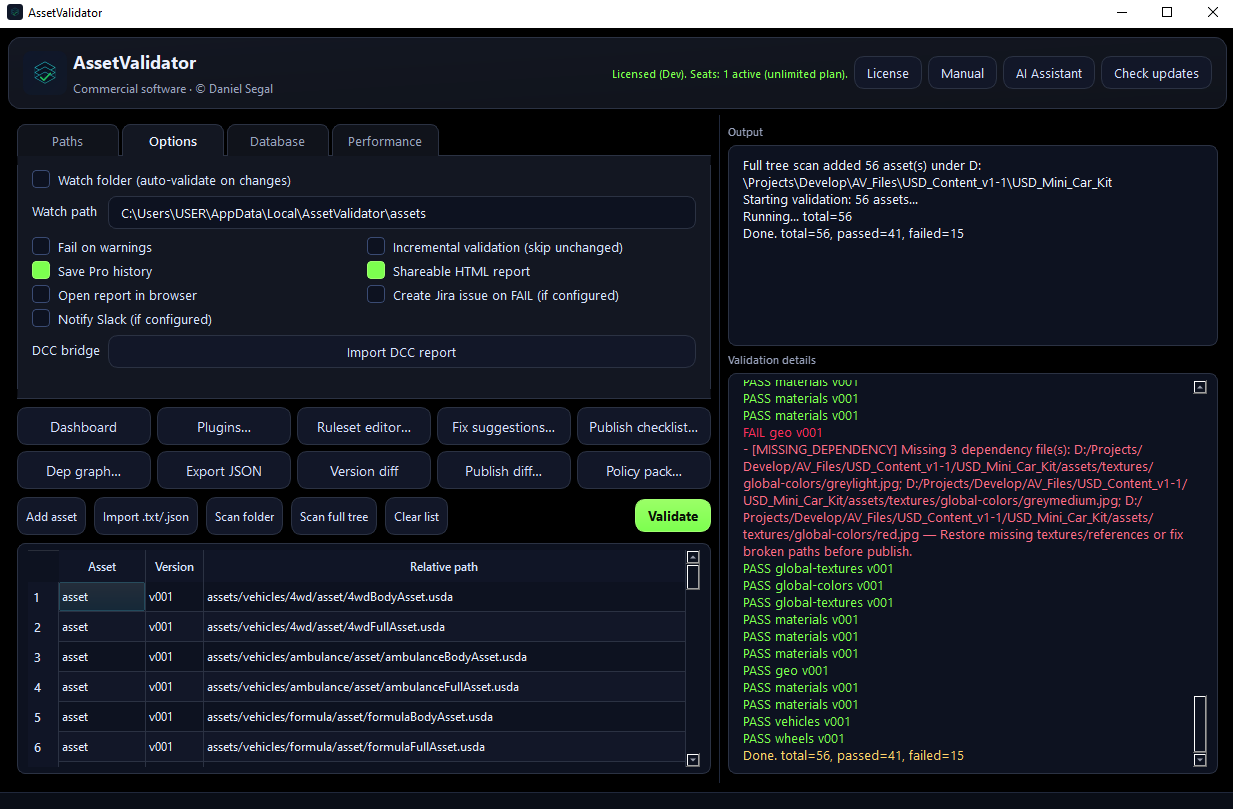The height and width of the screenshot is (809, 1233).
Task: Click Validation details scroll up arrow
Action: [1201, 387]
